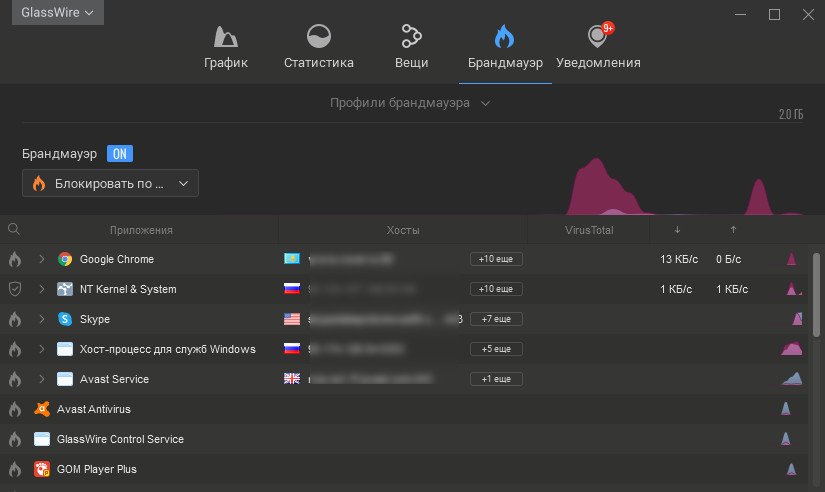Click the application list vertical scrollbar

click(817, 295)
